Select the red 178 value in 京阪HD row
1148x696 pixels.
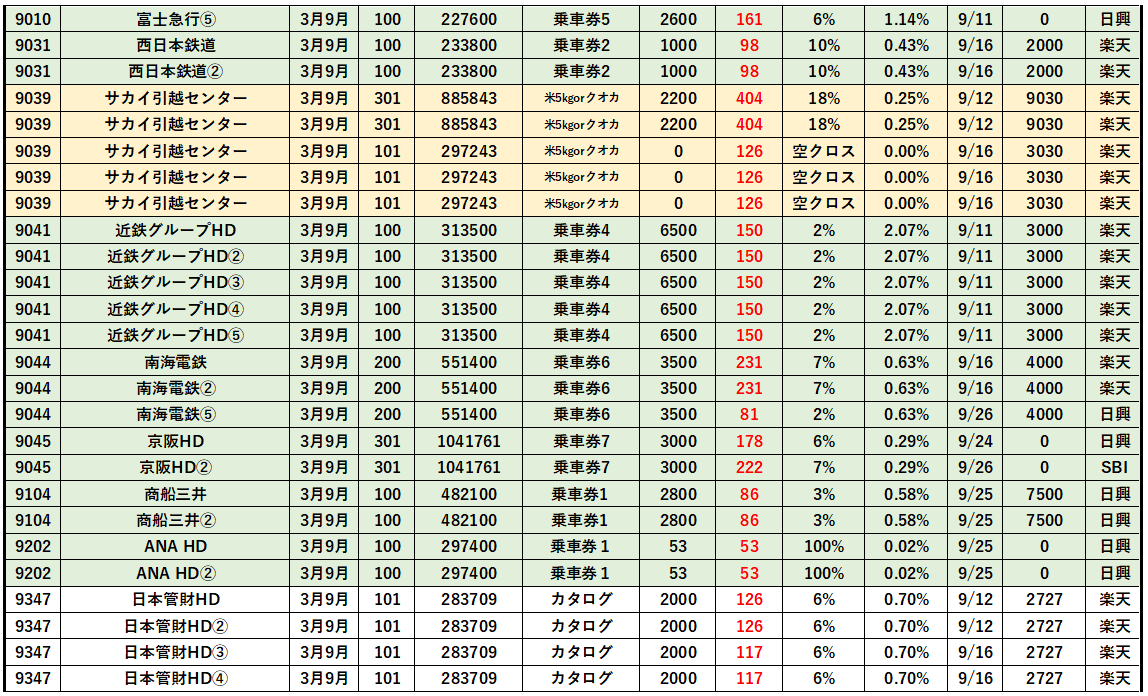point(749,441)
